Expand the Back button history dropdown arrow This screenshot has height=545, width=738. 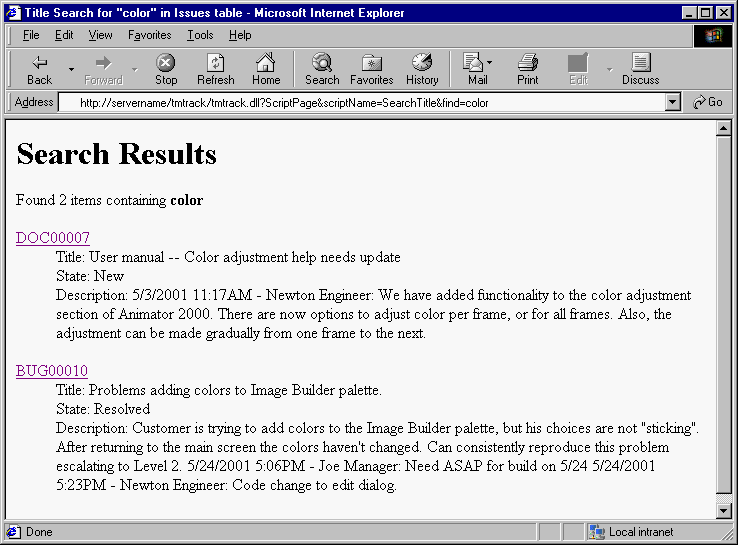coord(71,69)
